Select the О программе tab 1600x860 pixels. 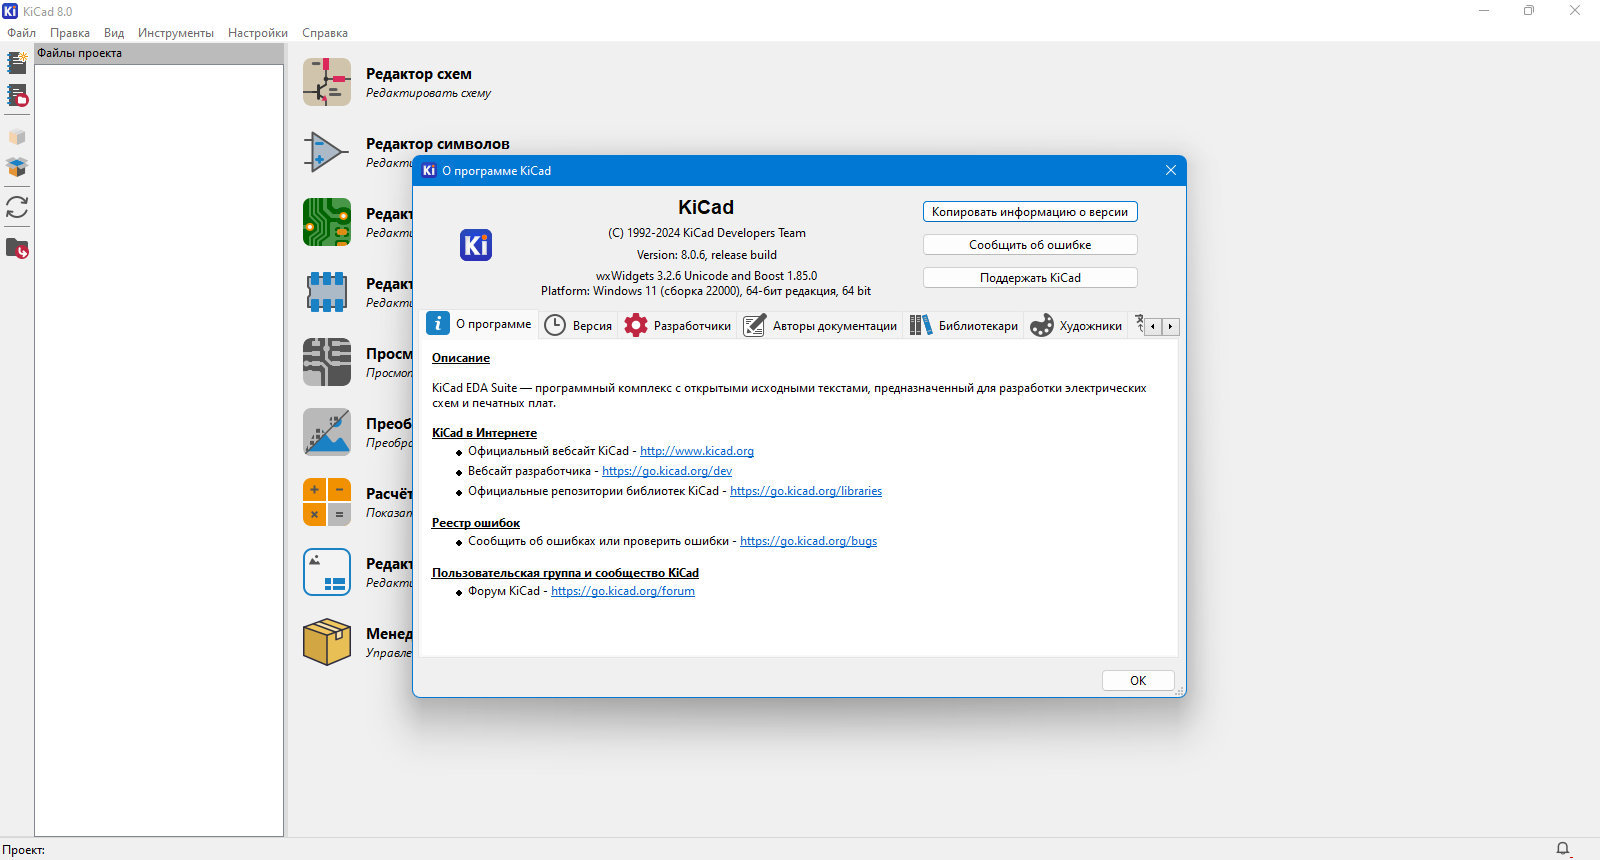pos(480,324)
